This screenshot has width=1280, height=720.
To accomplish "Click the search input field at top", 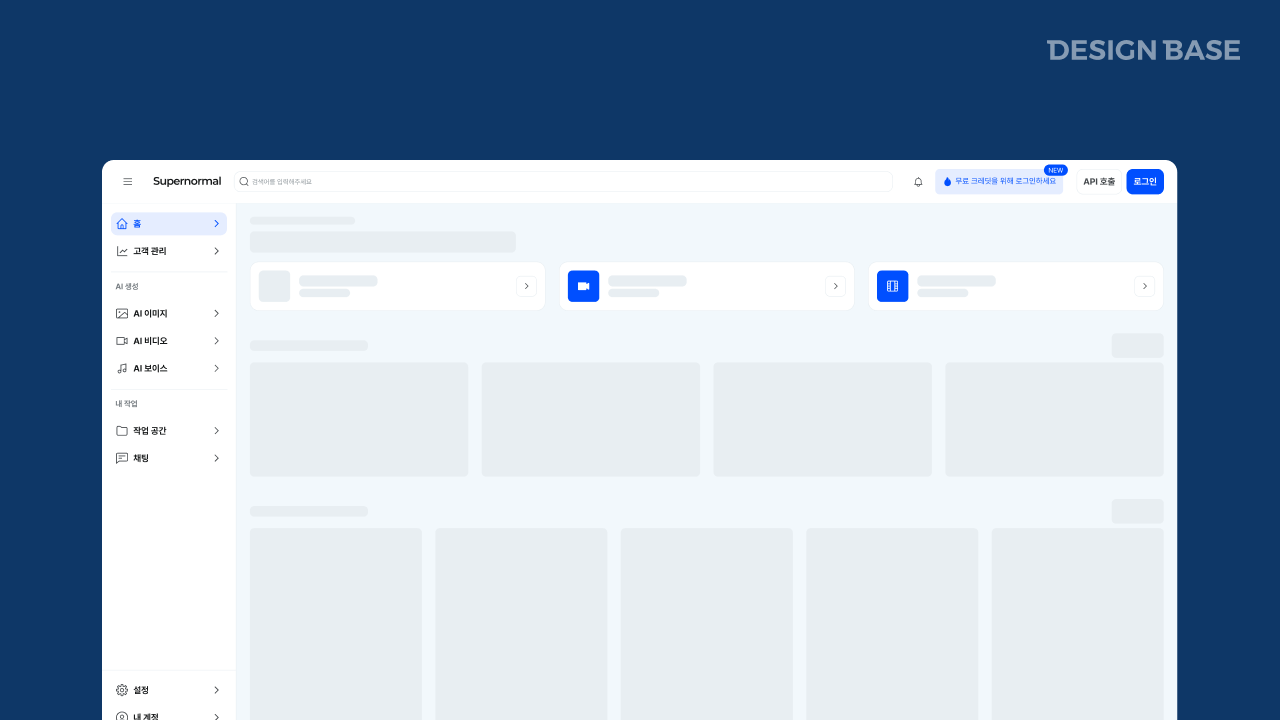I will (x=560, y=181).
